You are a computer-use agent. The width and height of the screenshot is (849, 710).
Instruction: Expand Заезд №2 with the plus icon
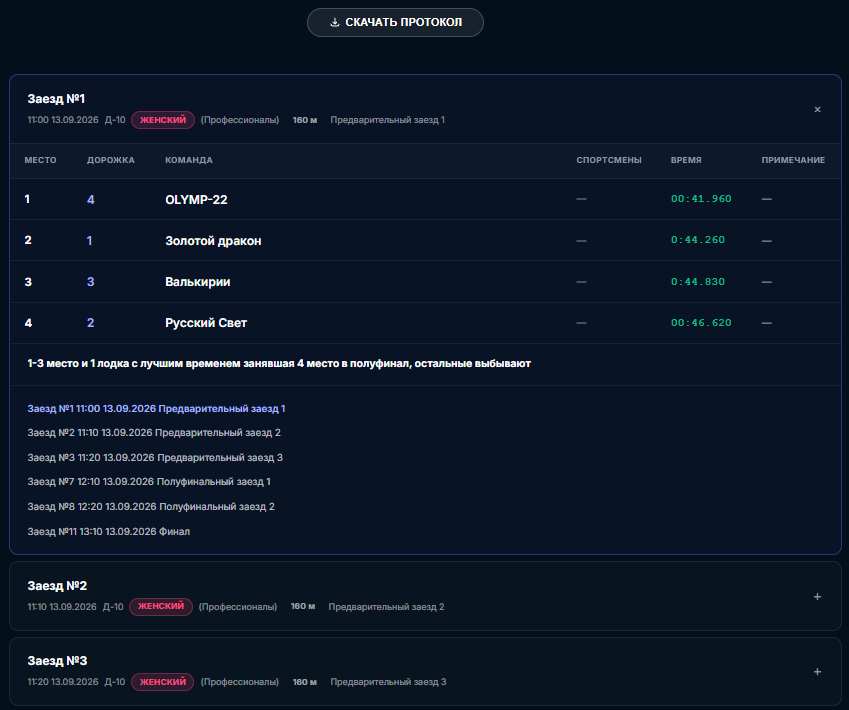818,596
